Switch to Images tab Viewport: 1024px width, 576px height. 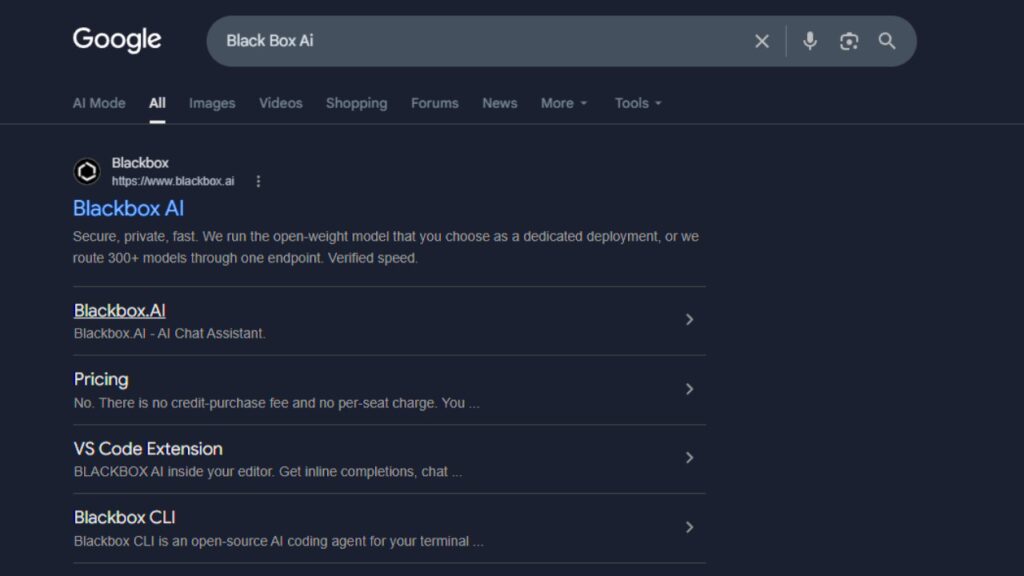(x=212, y=103)
